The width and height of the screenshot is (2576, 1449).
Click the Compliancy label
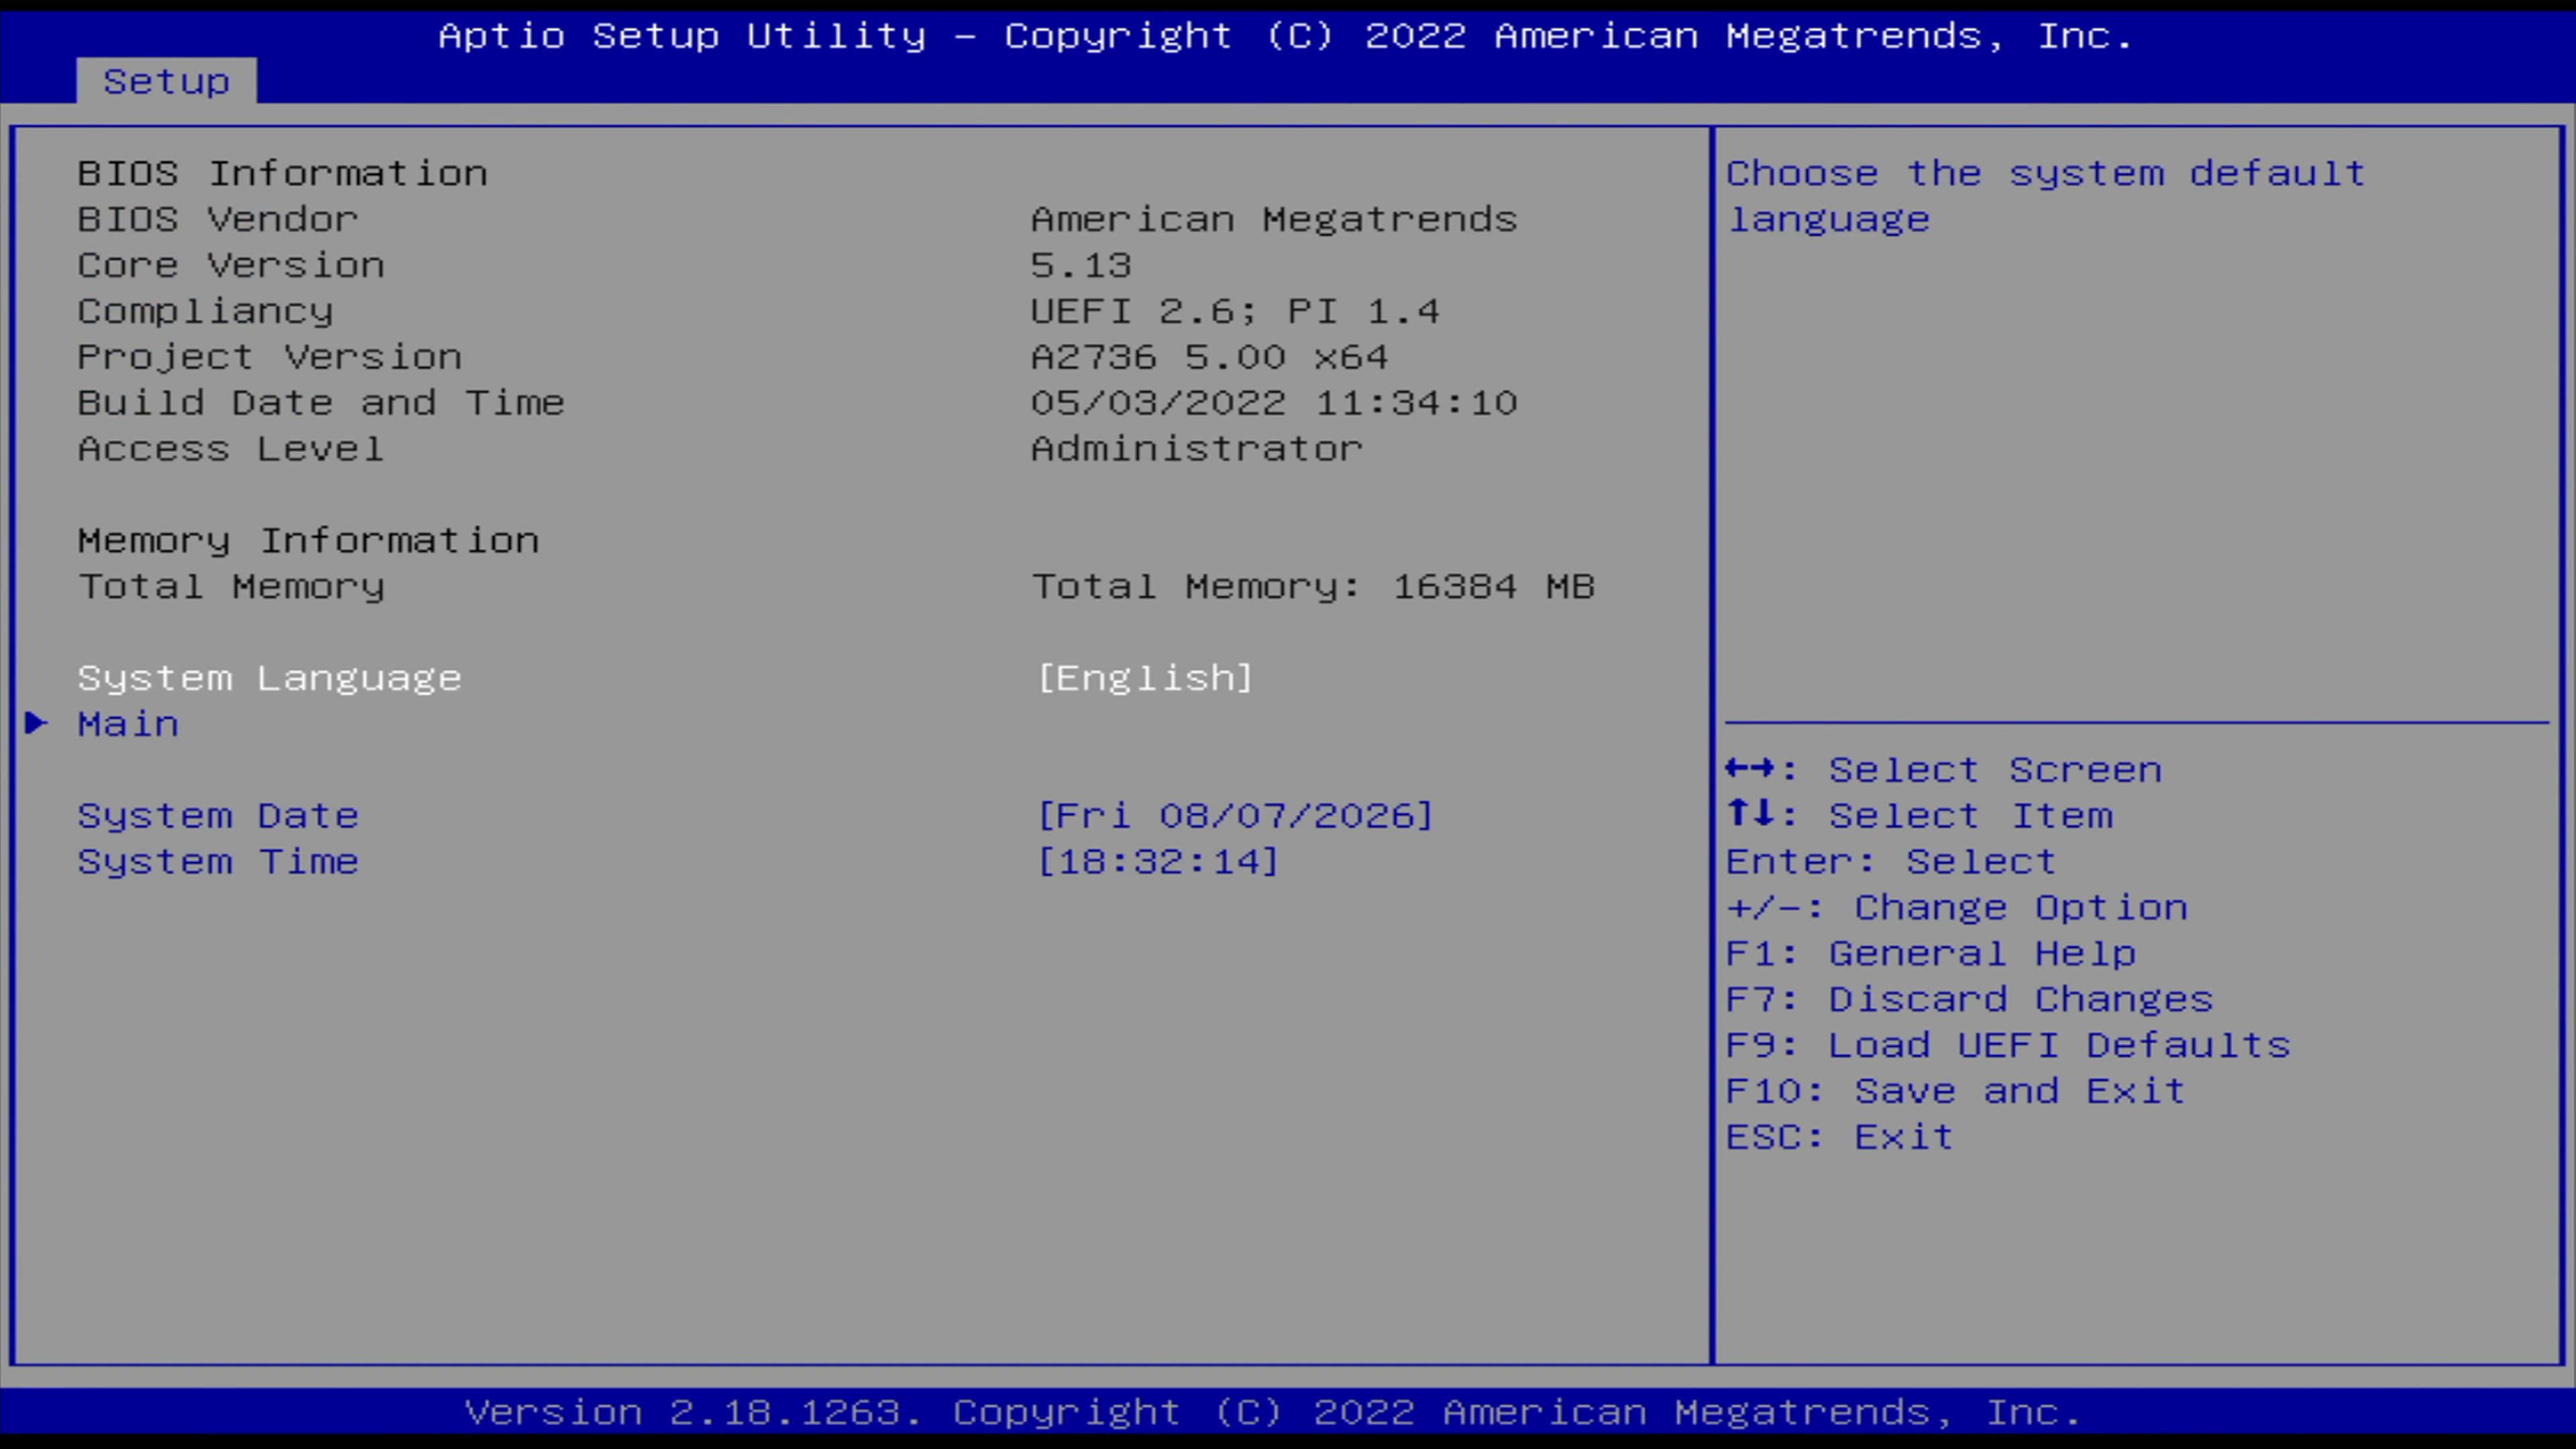coord(205,312)
